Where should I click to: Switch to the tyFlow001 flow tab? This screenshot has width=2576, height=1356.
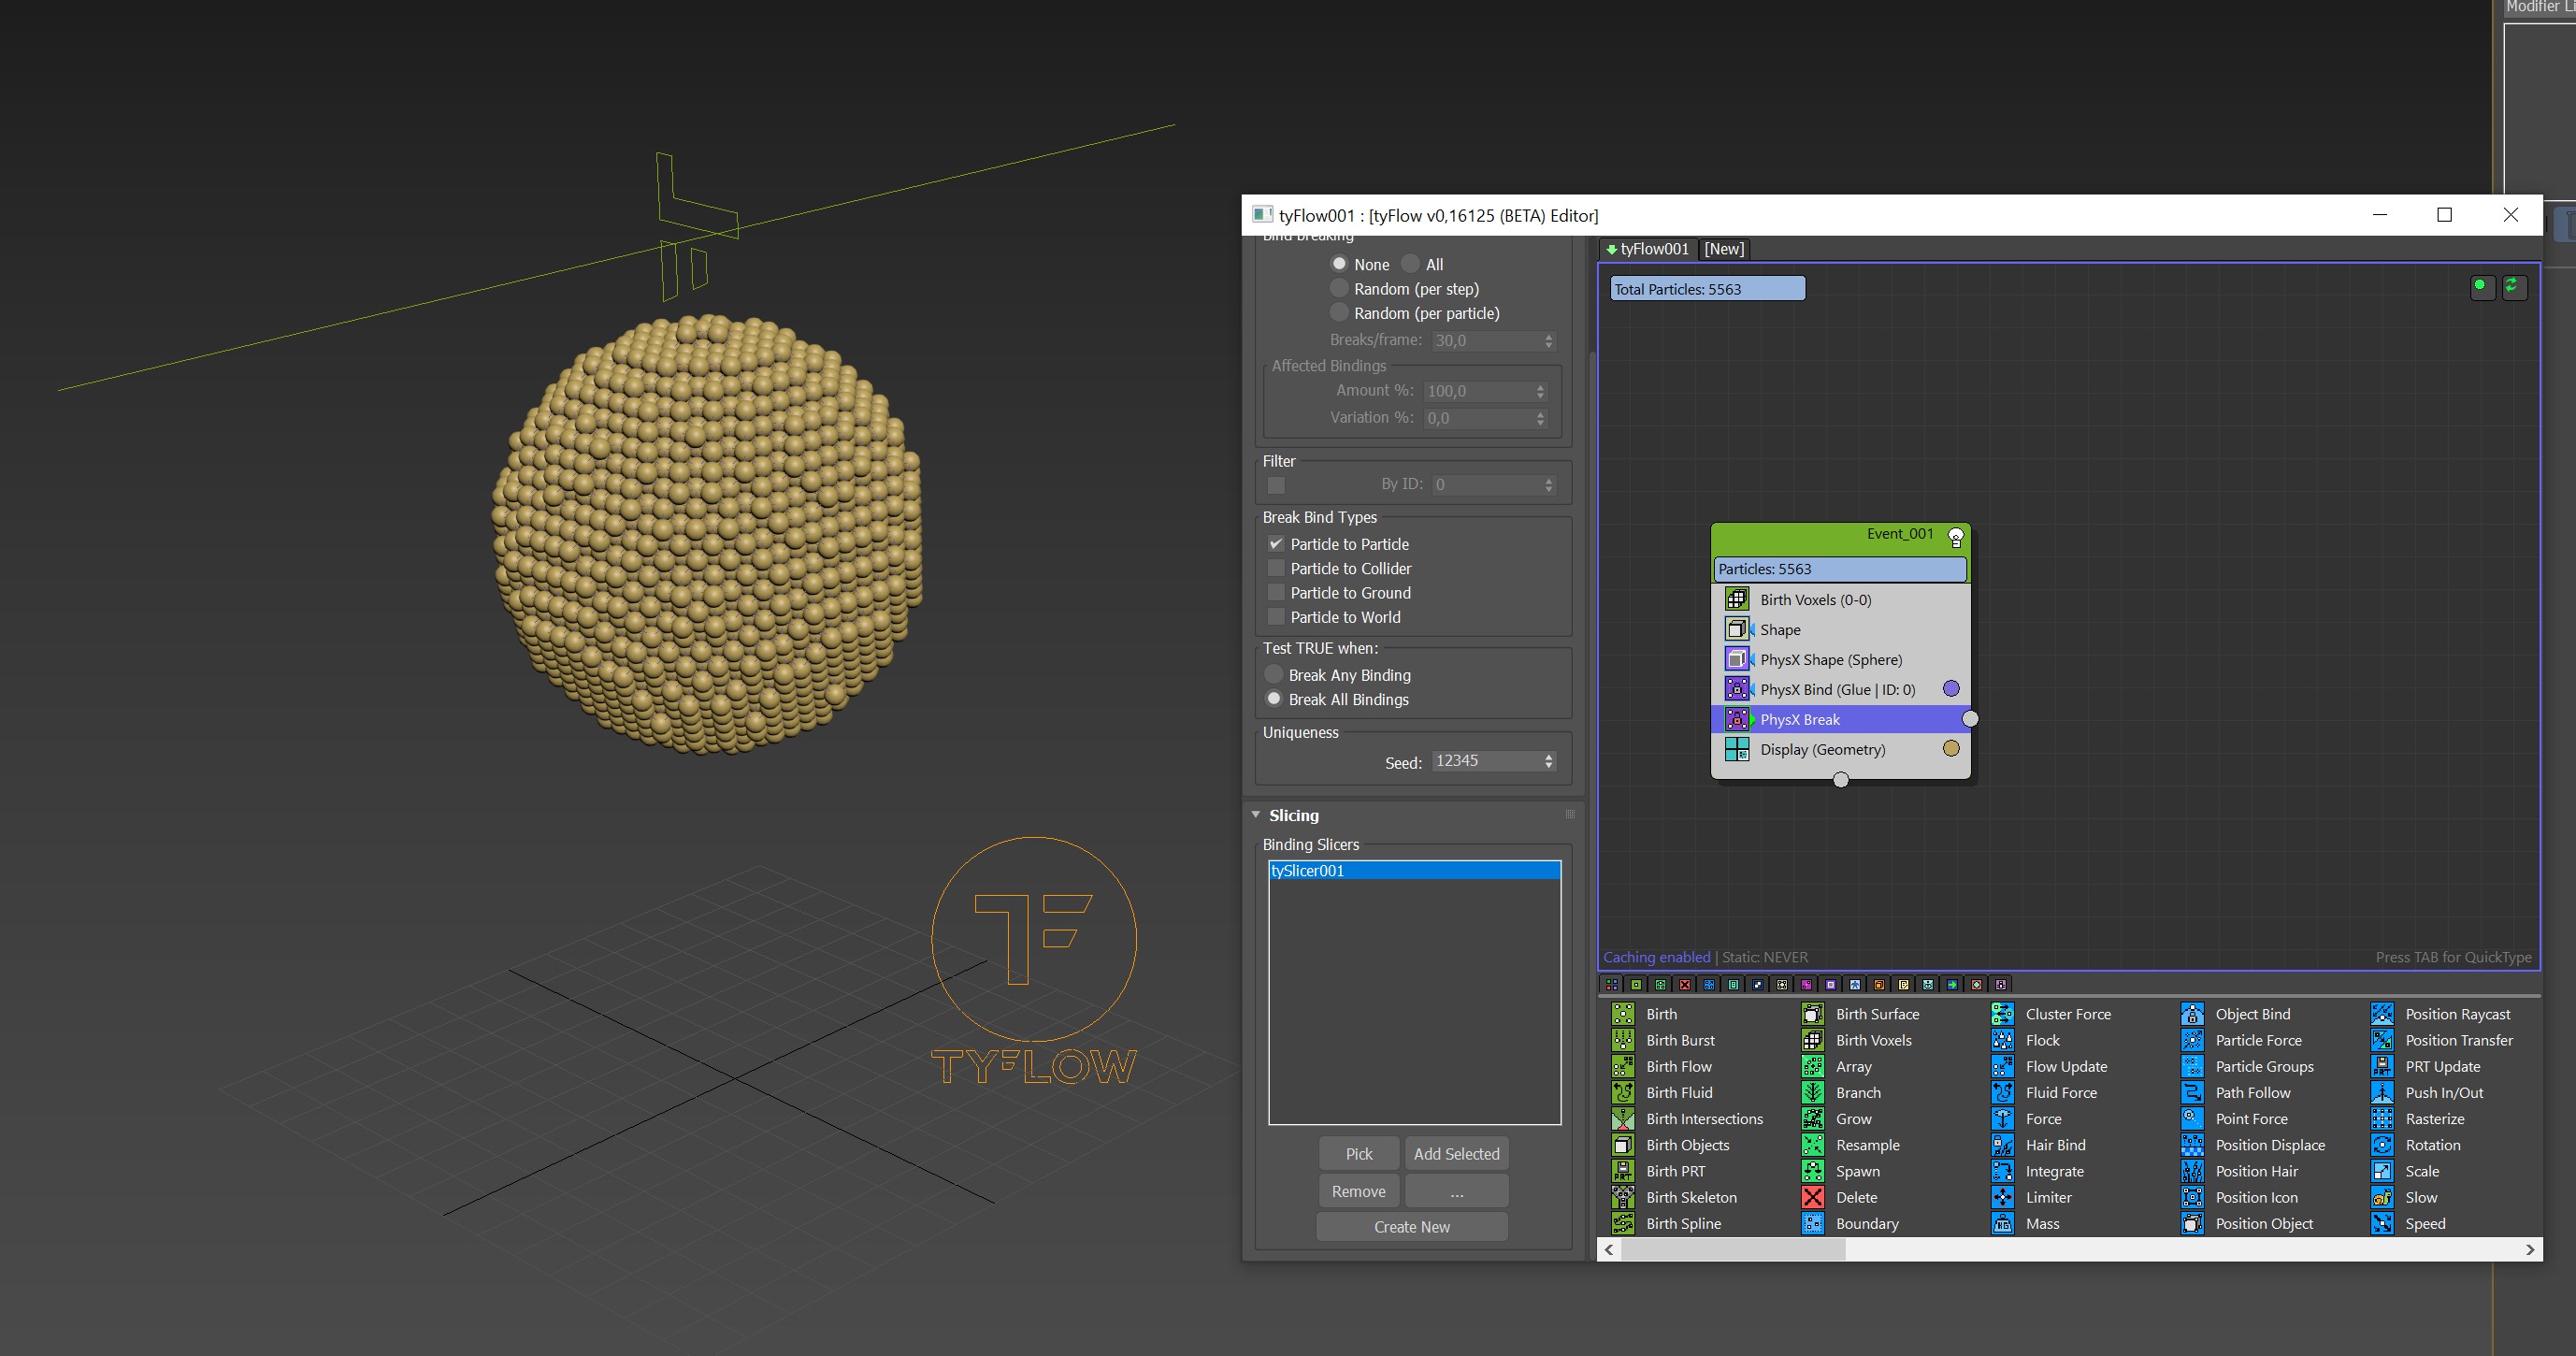click(x=1647, y=249)
